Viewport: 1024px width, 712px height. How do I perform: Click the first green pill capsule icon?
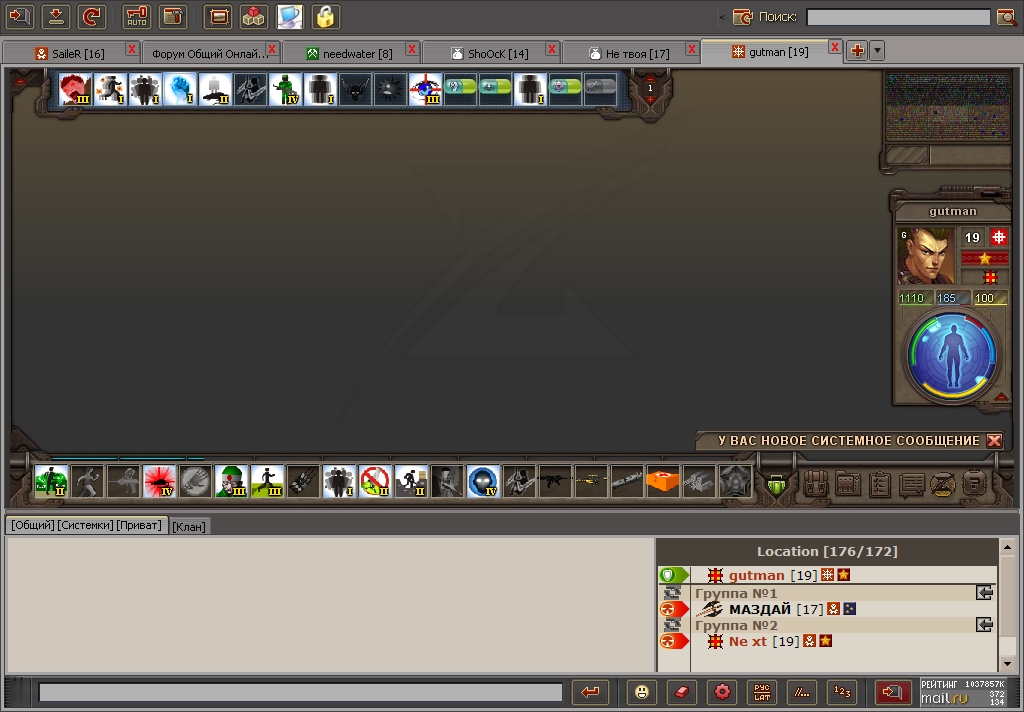click(x=460, y=88)
